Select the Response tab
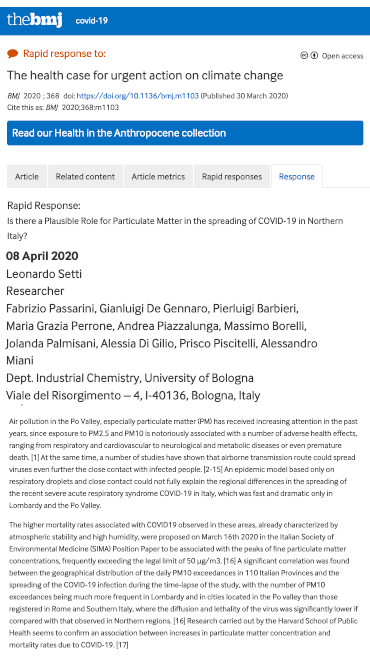 pyautogui.click(x=297, y=177)
